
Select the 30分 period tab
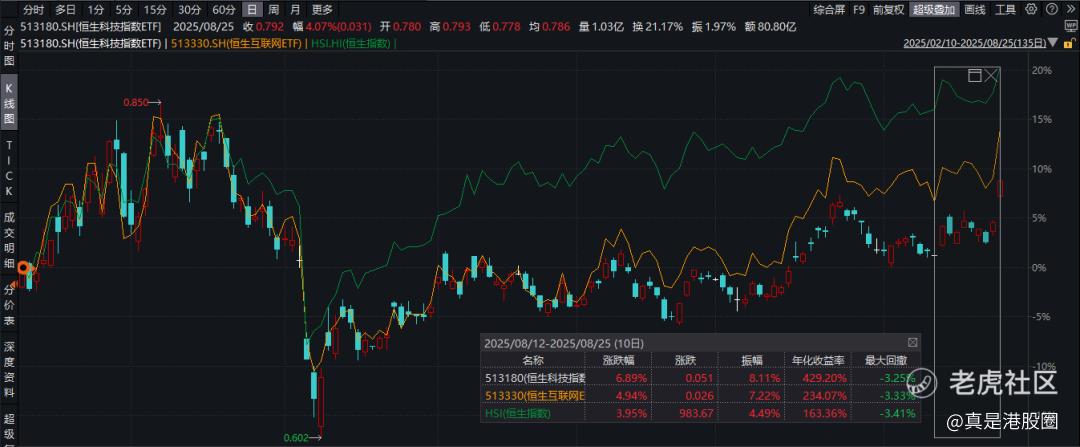click(x=189, y=9)
